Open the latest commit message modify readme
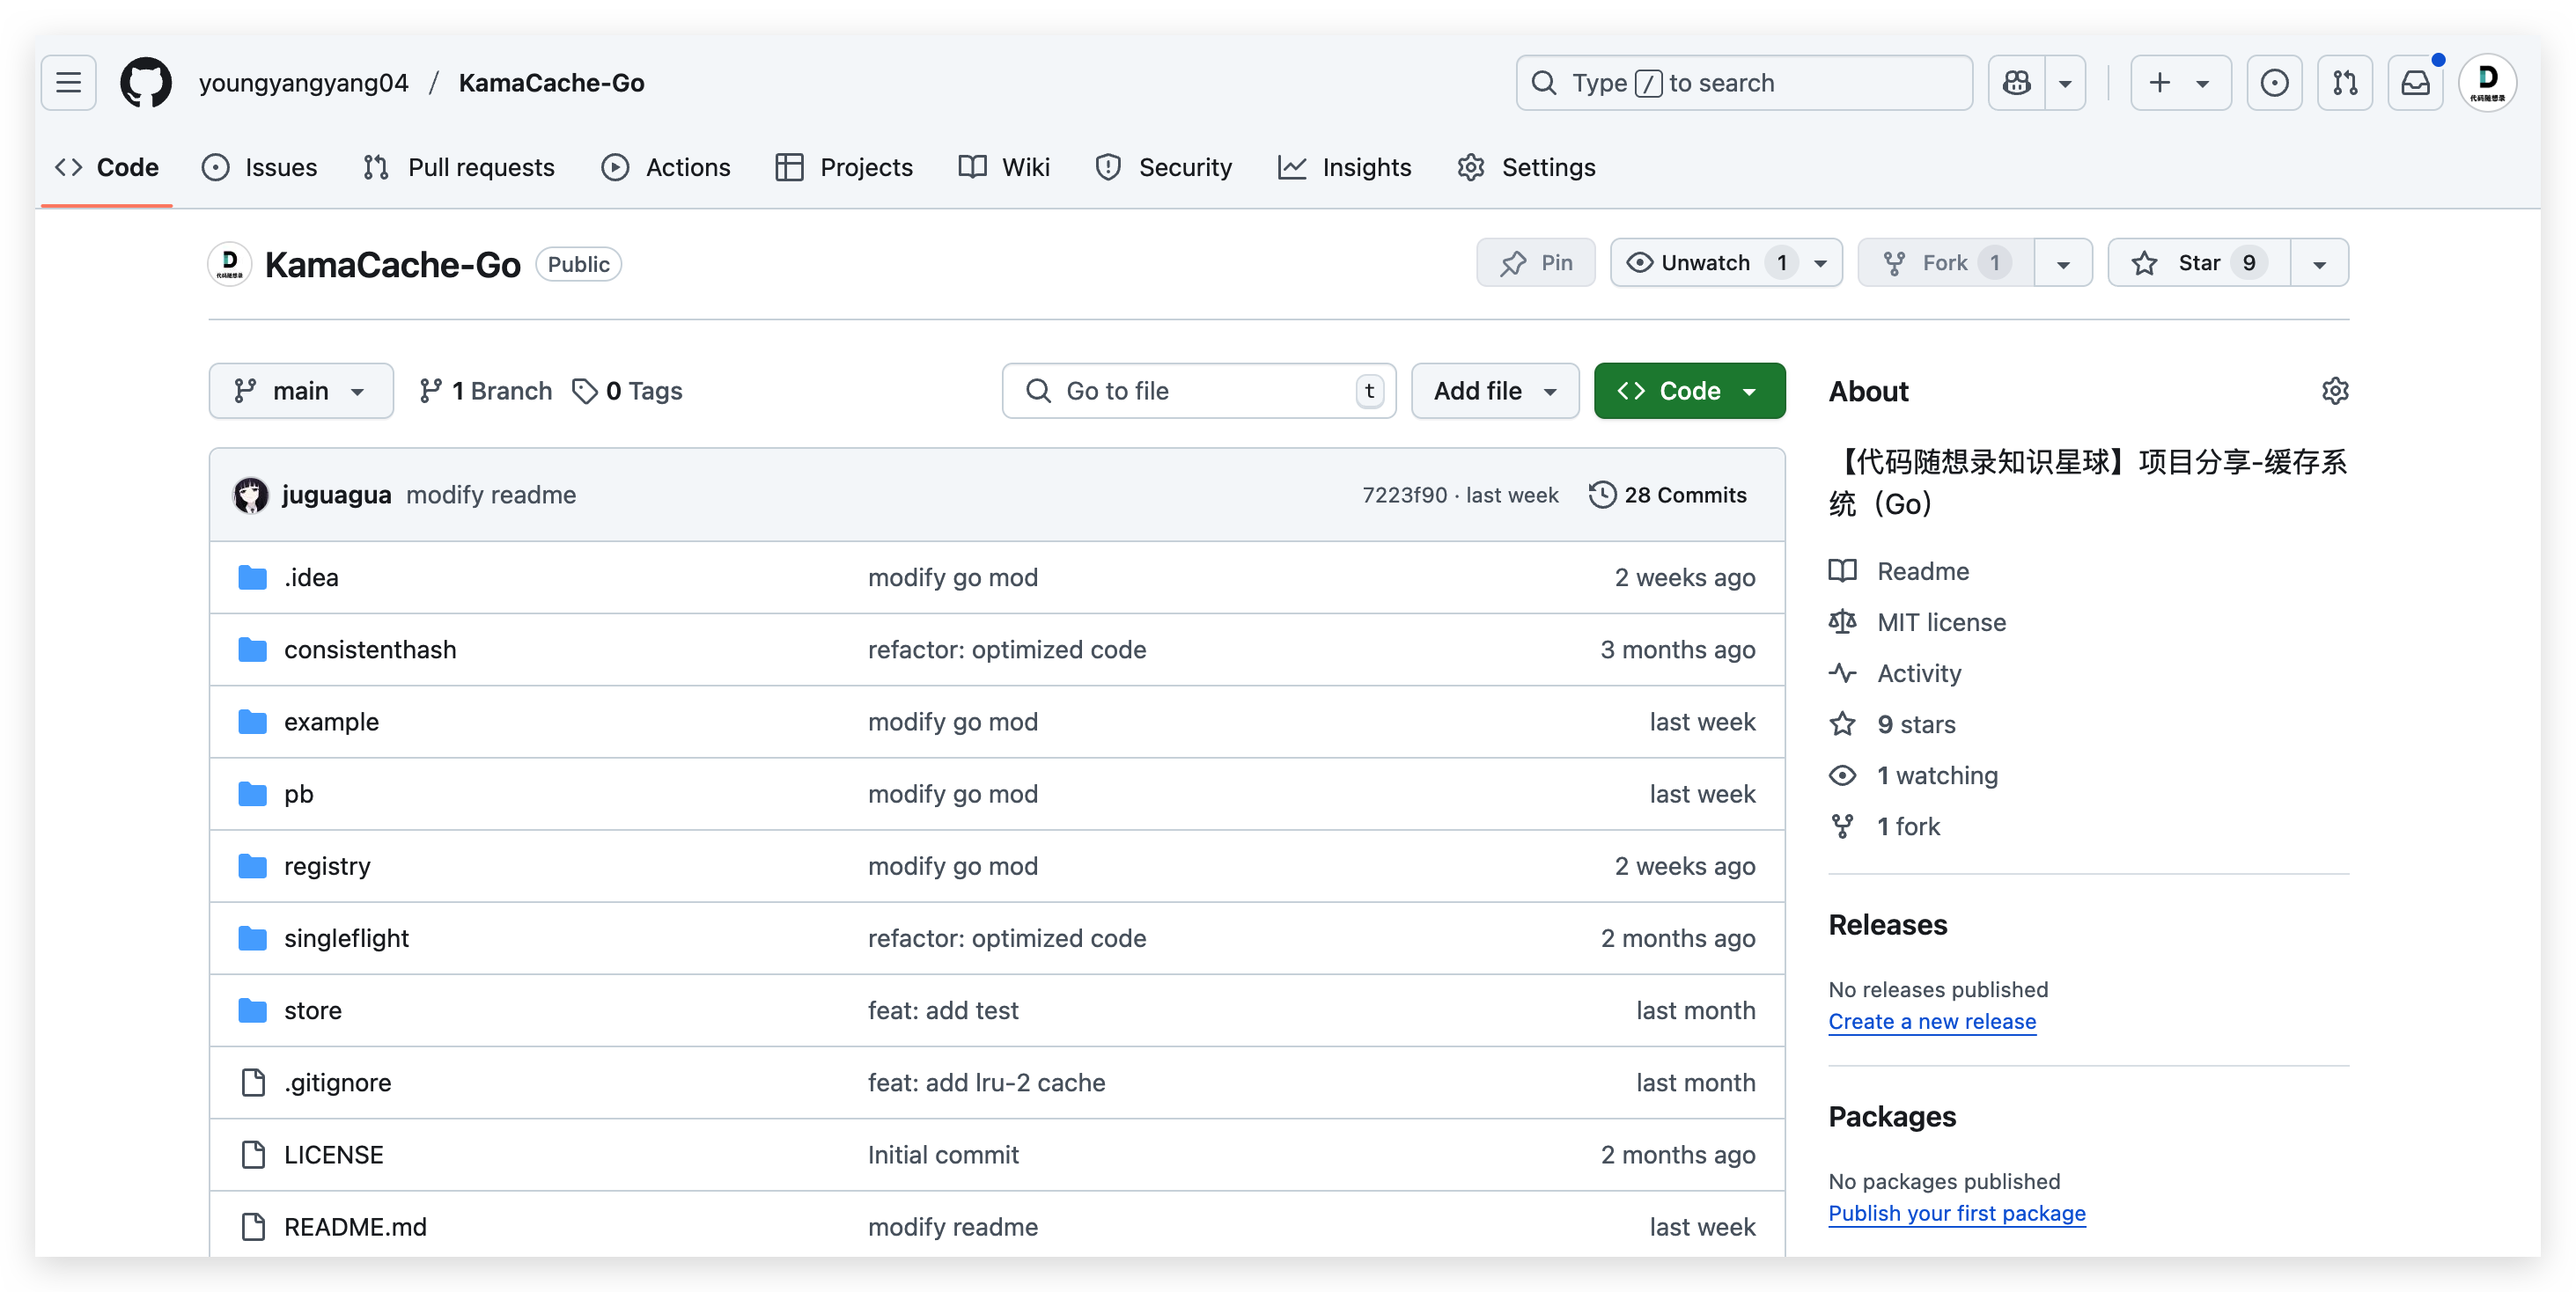2576x1292 pixels. (491, 495)
